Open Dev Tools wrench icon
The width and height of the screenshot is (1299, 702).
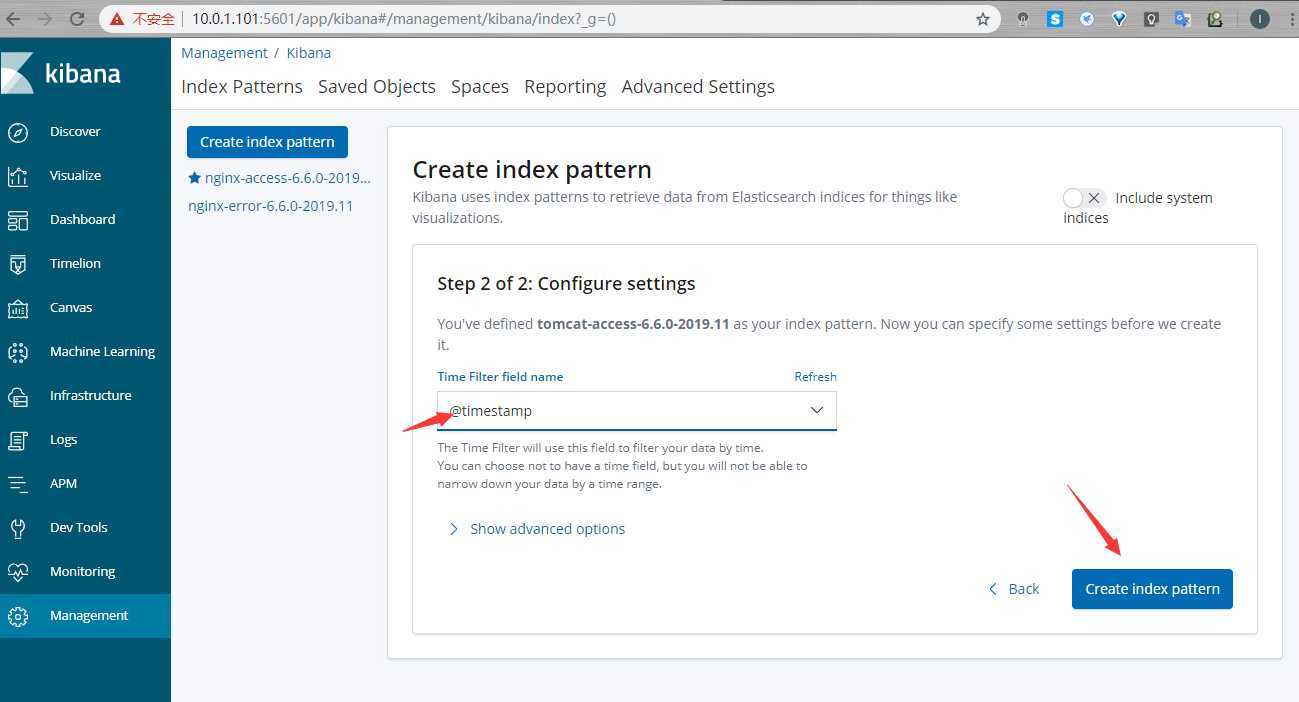click(x=18, y=528)
